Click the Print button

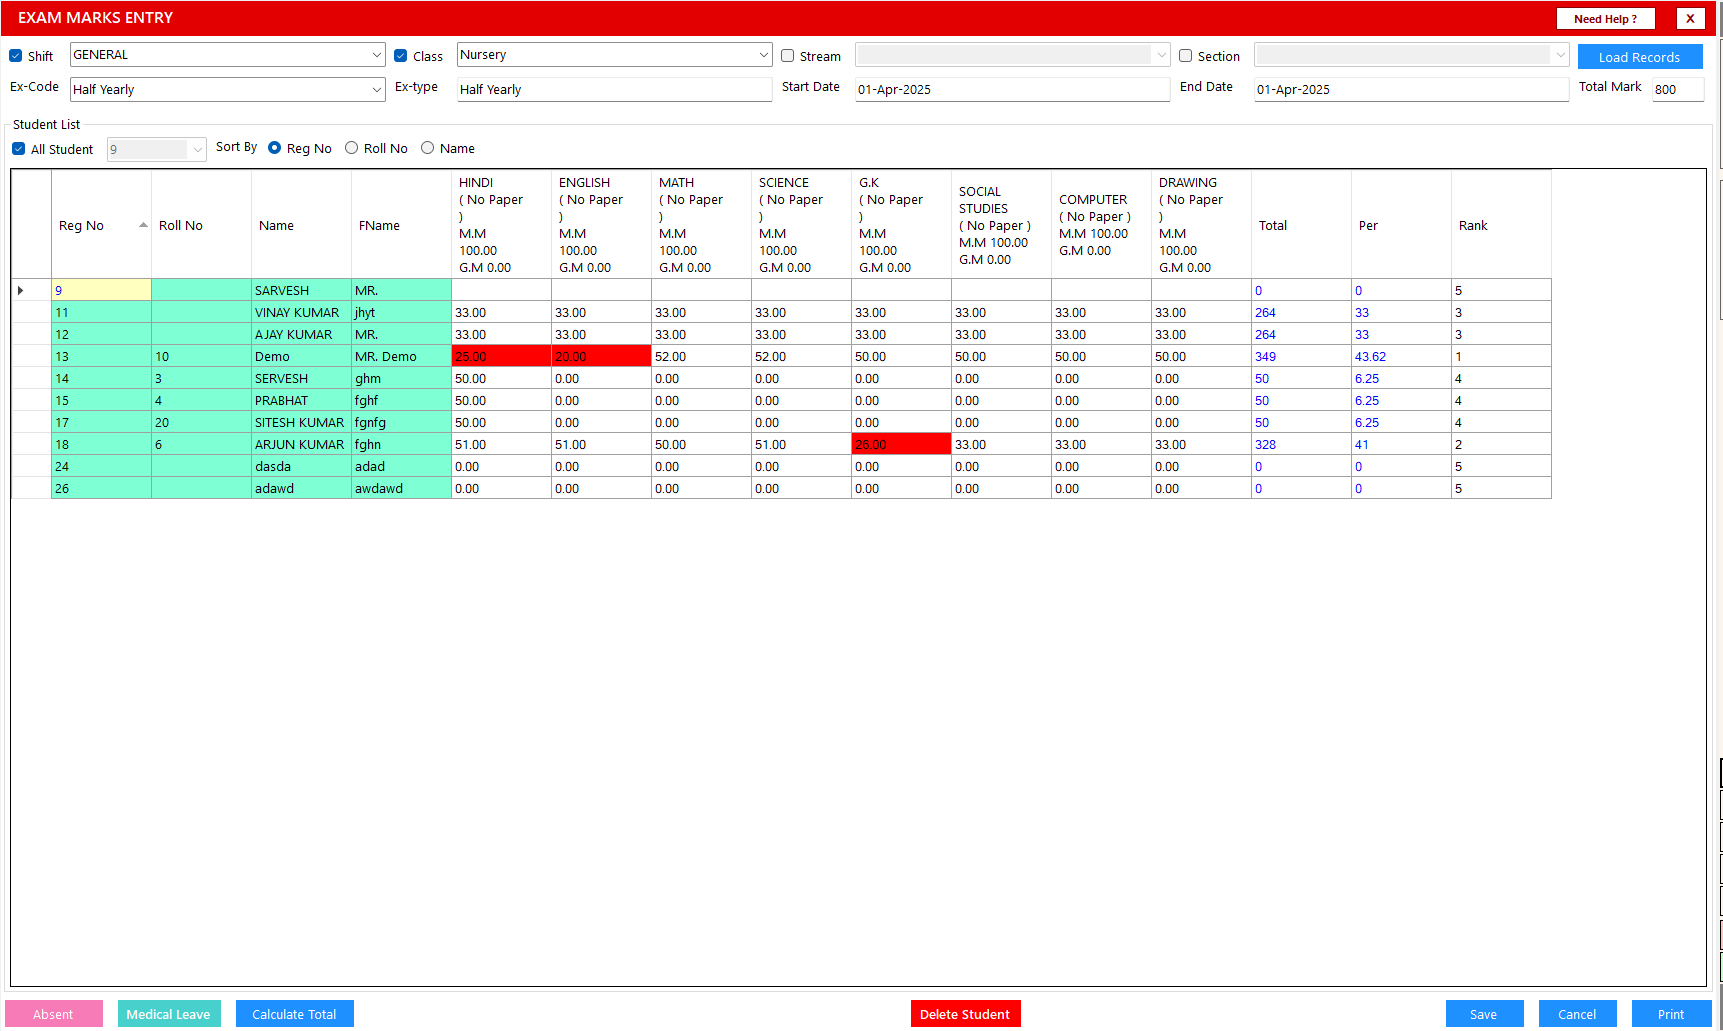tap(1670, 1014)
